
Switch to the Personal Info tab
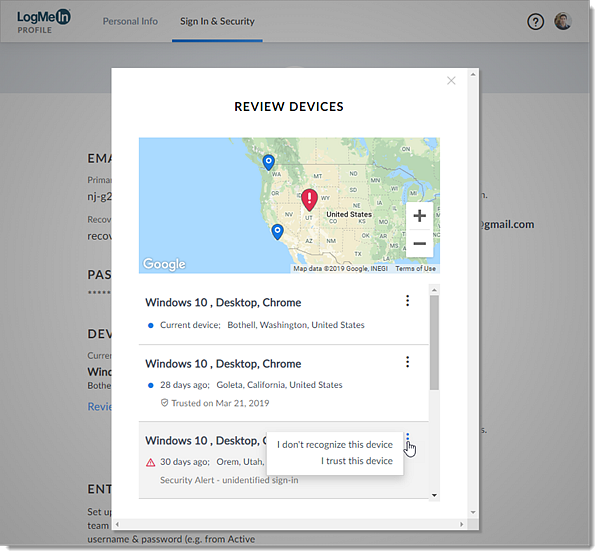(130, 21)
